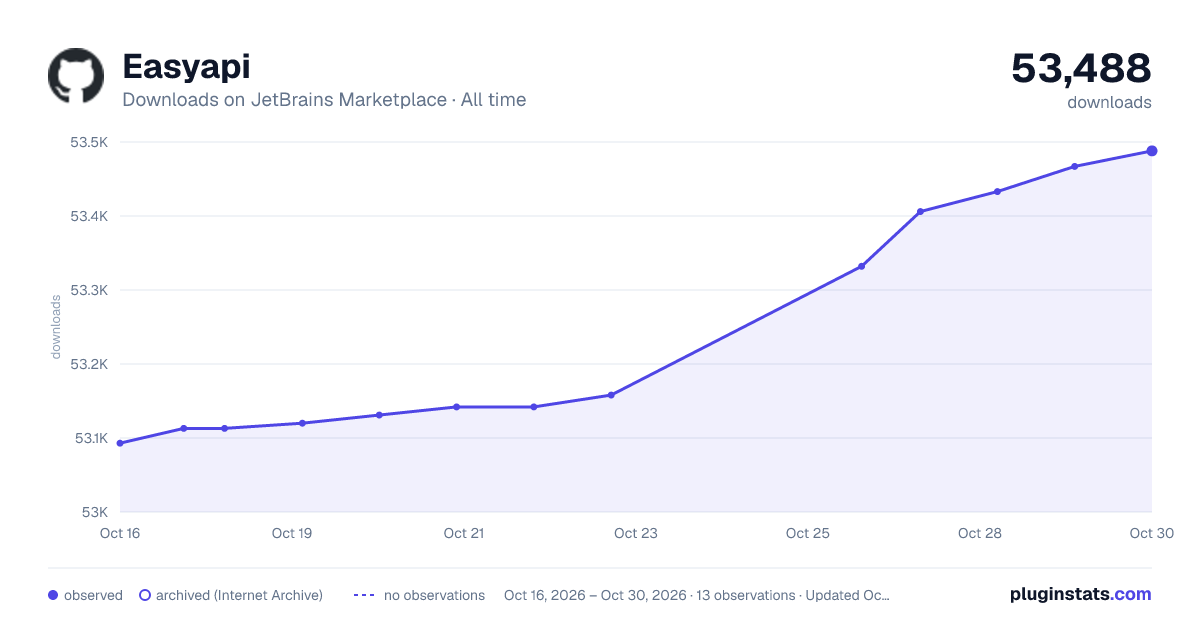Click the Oct 19 x-axis label

(x=292, y=533)
